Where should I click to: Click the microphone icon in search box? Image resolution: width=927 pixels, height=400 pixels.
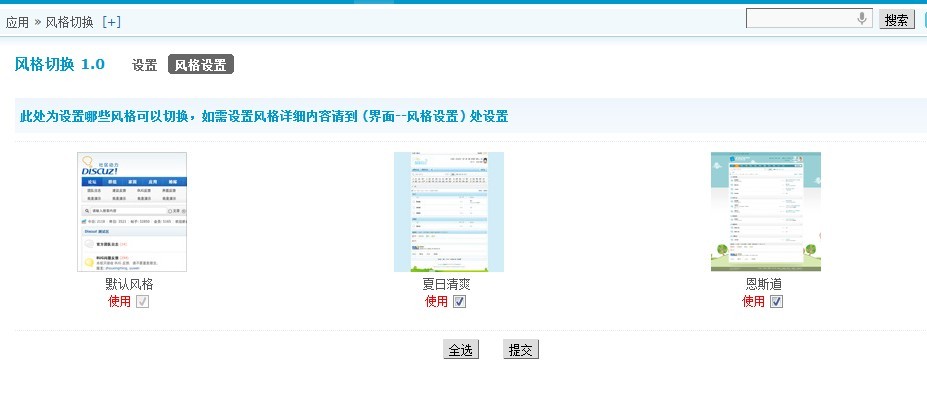(x=862, y=19)
